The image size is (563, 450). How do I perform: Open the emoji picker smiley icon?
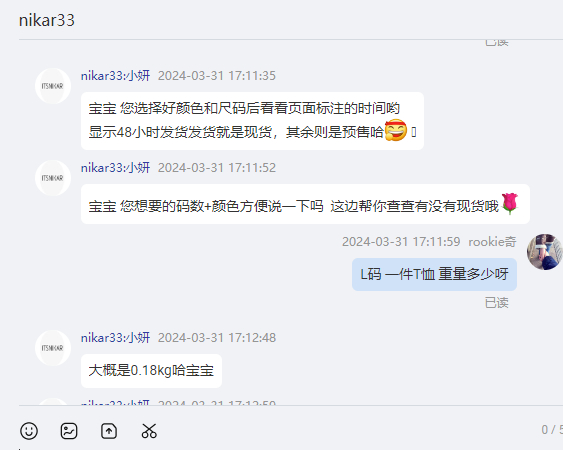29,431
